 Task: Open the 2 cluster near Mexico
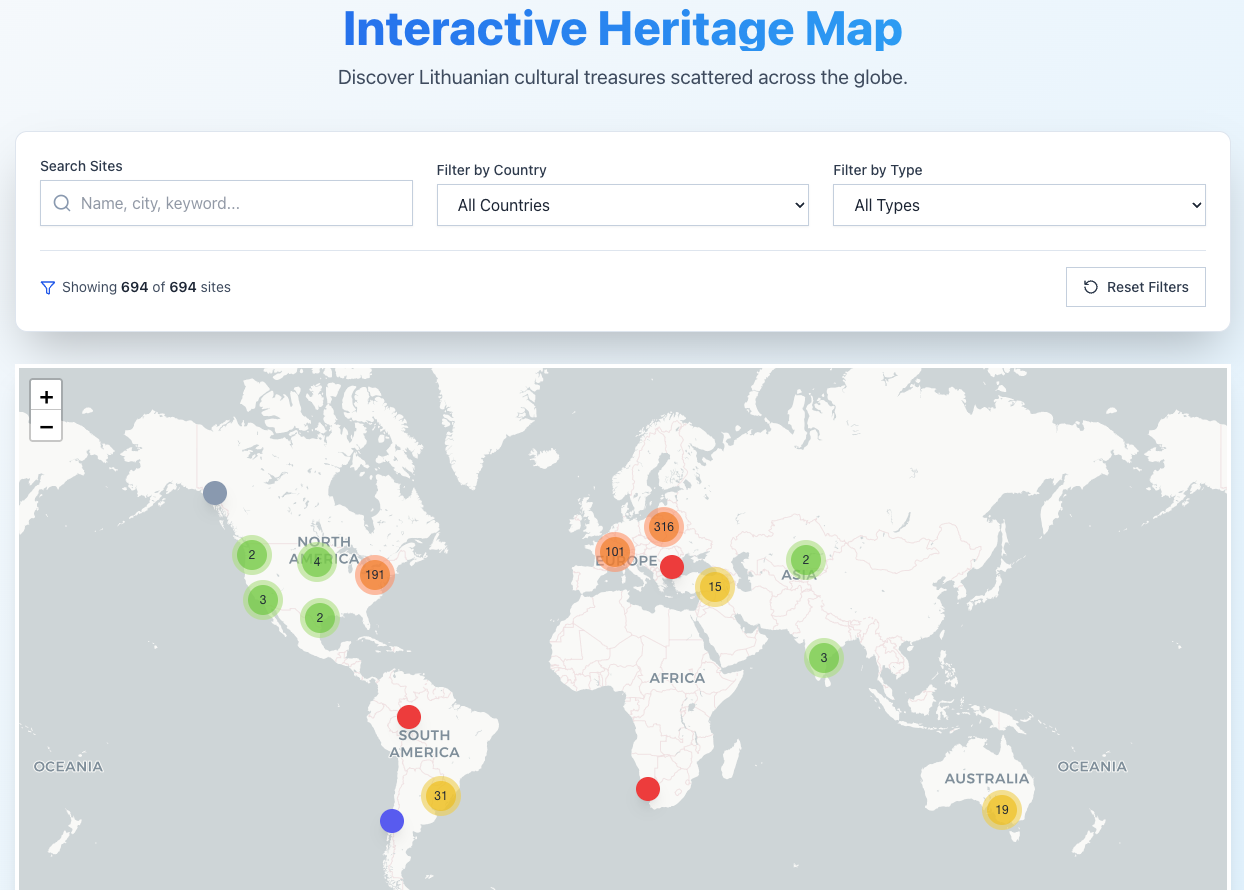pos(320,618)
